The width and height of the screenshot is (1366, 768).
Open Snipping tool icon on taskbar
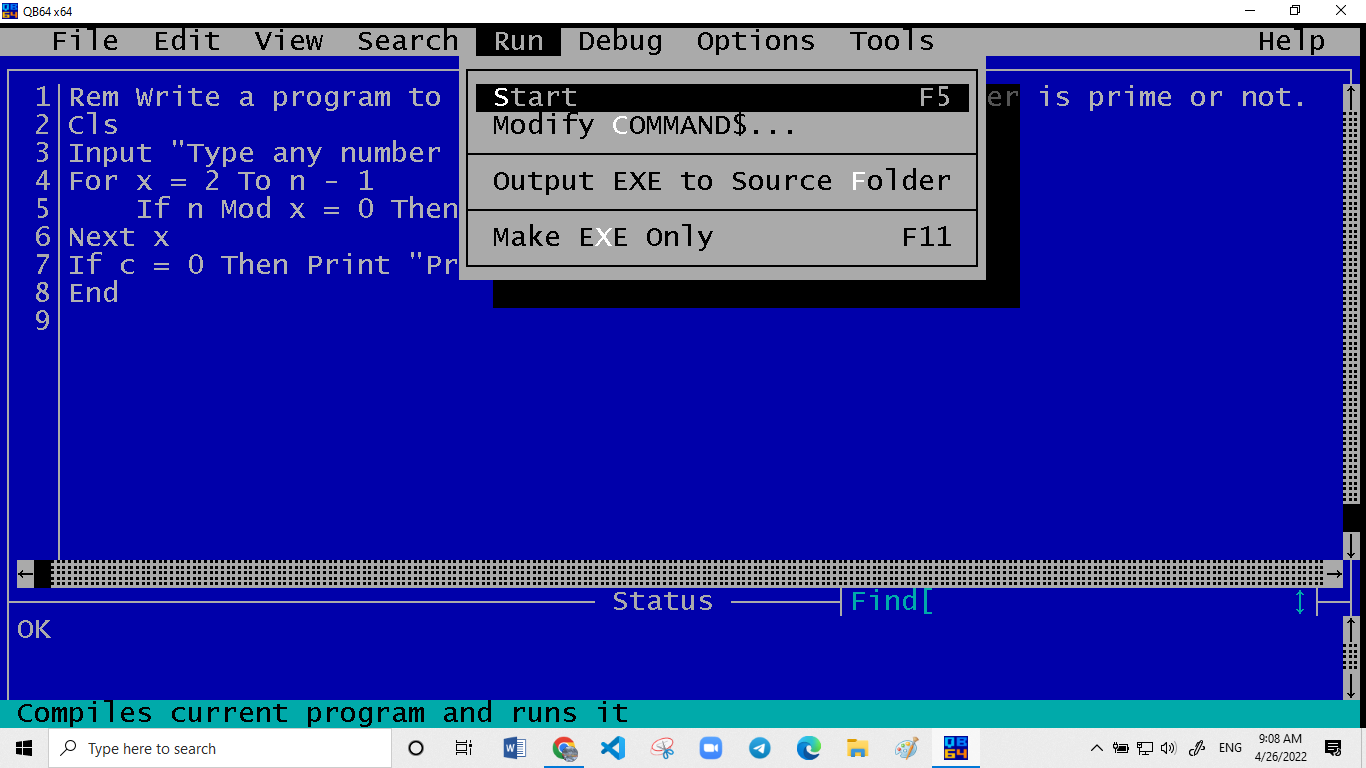point(662,748)
